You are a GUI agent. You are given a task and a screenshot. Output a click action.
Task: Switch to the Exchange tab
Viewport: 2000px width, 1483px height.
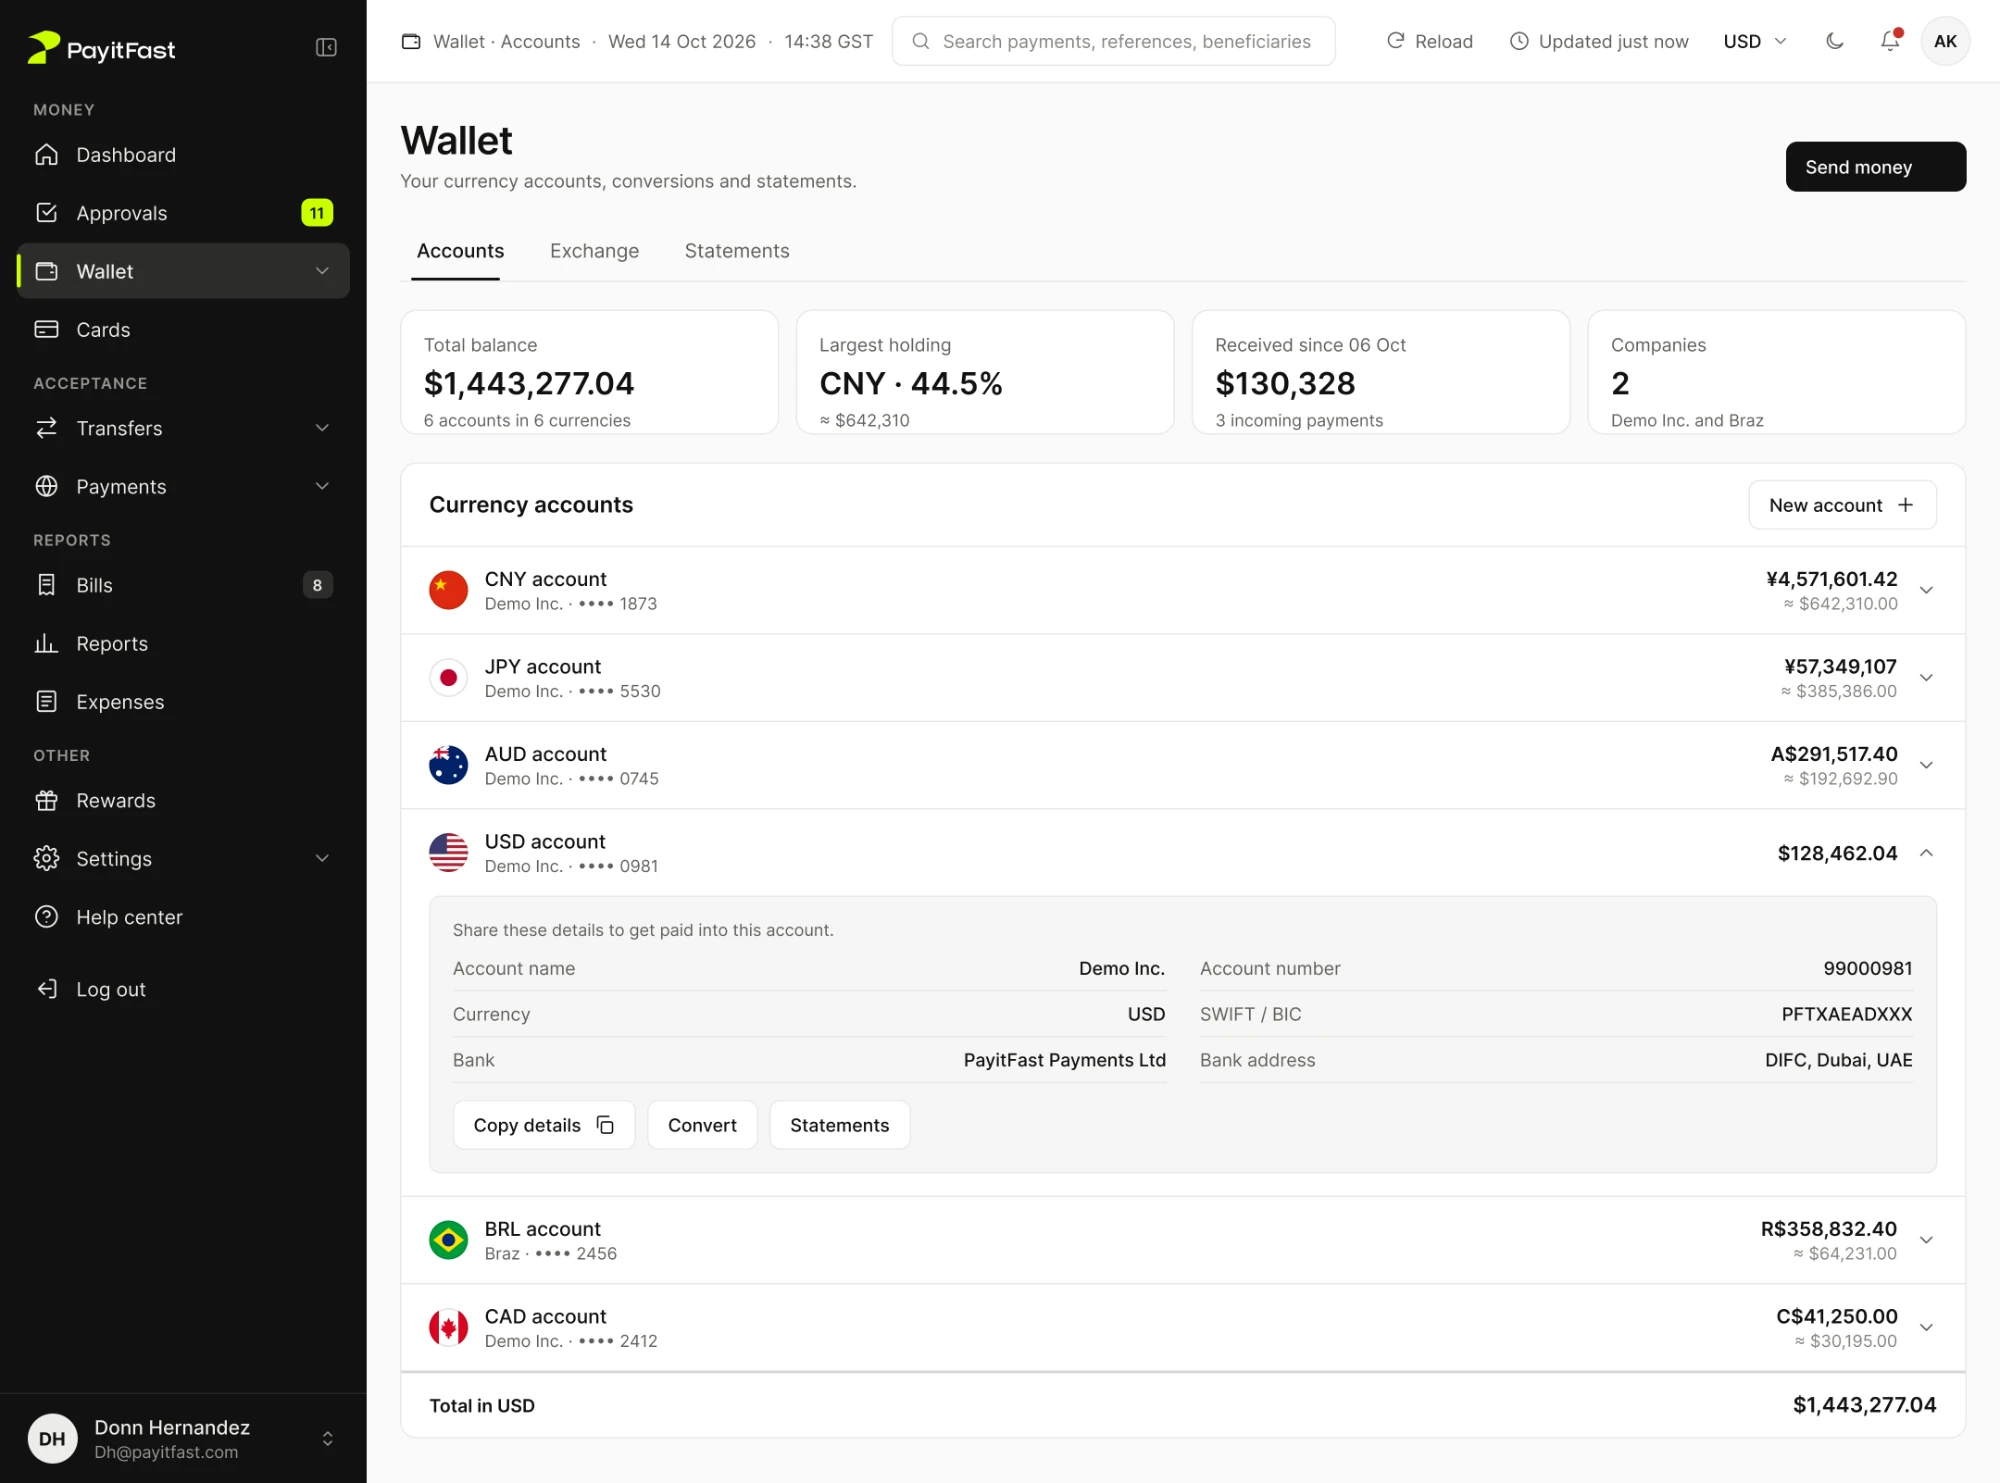[x=594, y=251]
